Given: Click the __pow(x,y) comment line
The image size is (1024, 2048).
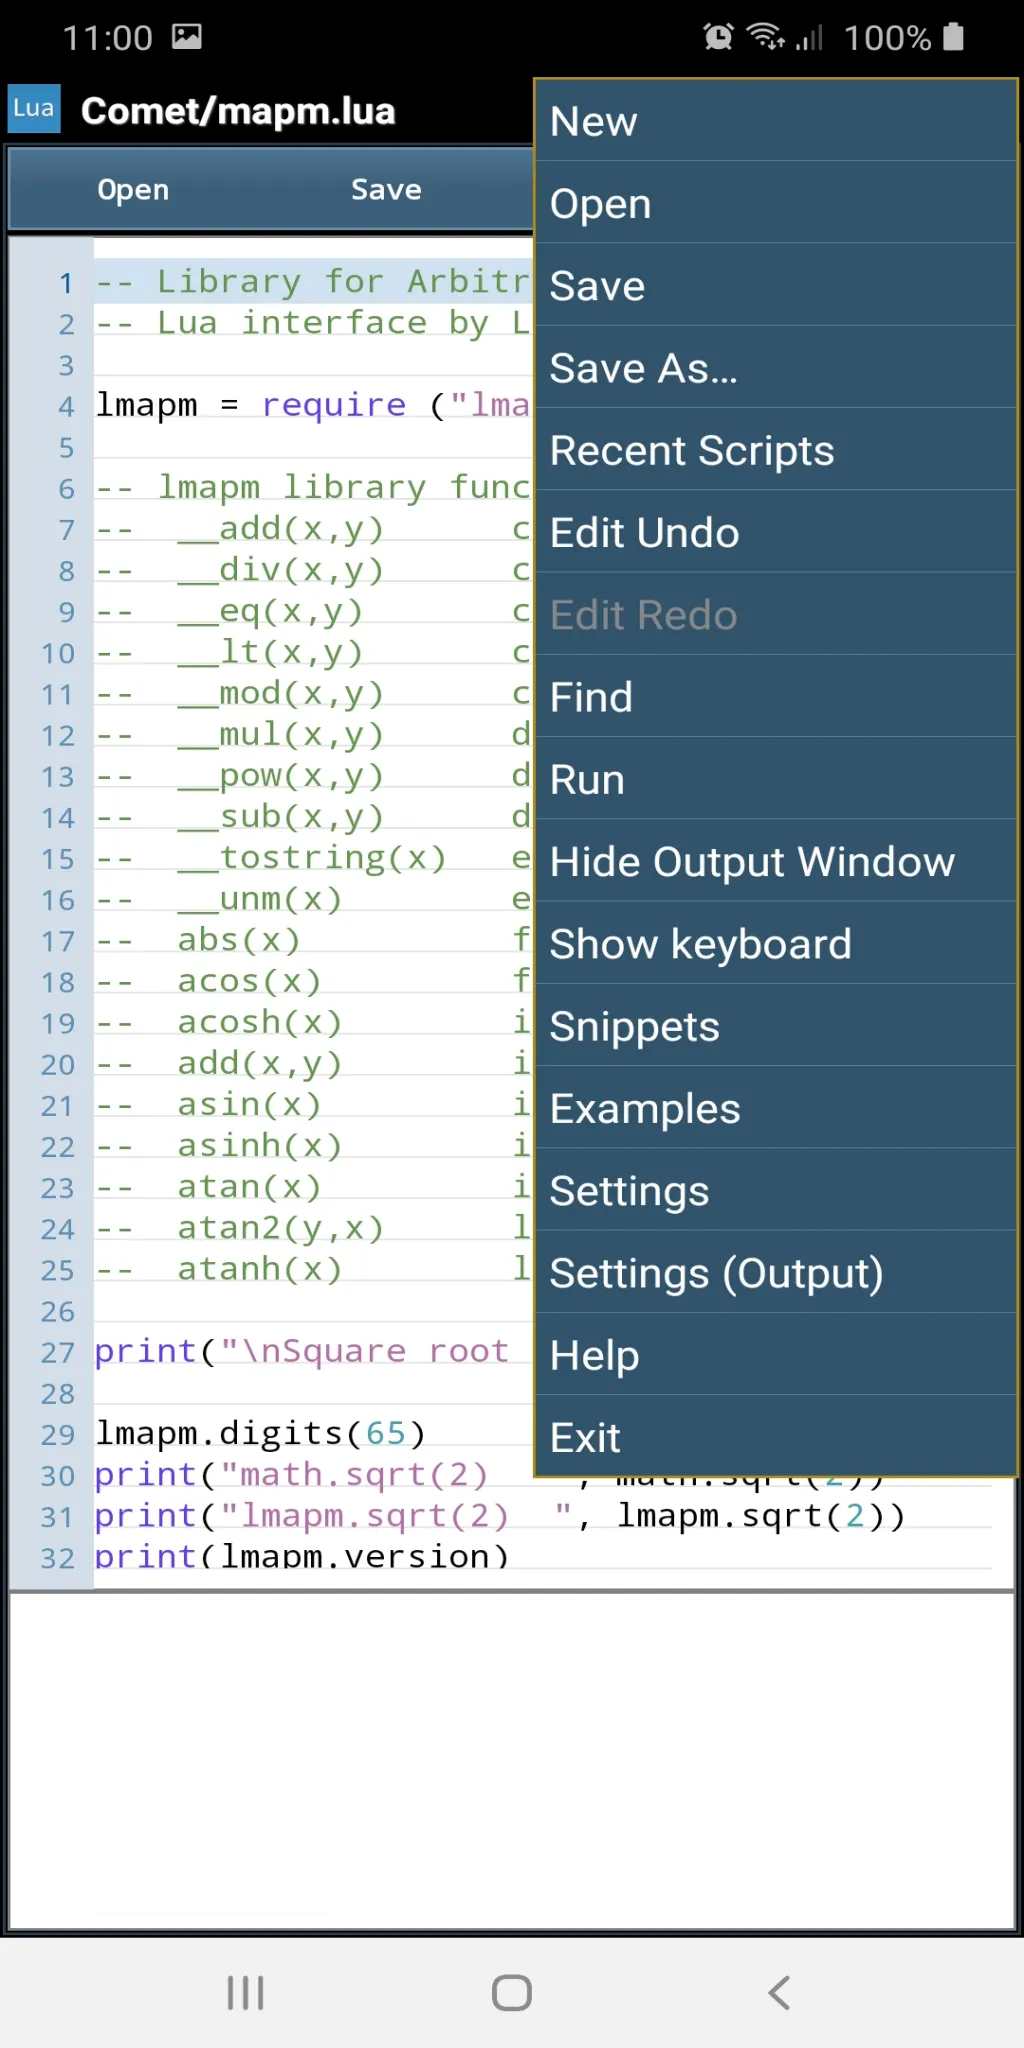Looking at the screenshot, I should pyautogui.click(x=312, y=775).
